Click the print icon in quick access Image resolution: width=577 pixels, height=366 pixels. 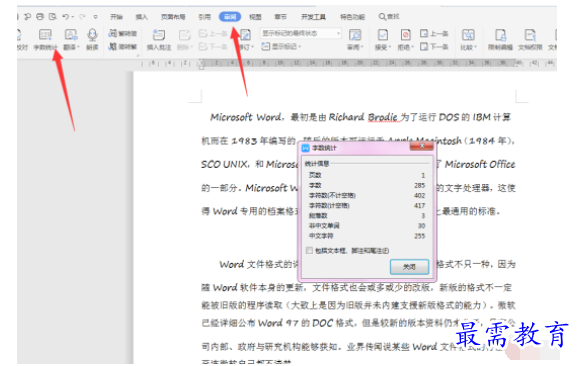pos(40,17)
